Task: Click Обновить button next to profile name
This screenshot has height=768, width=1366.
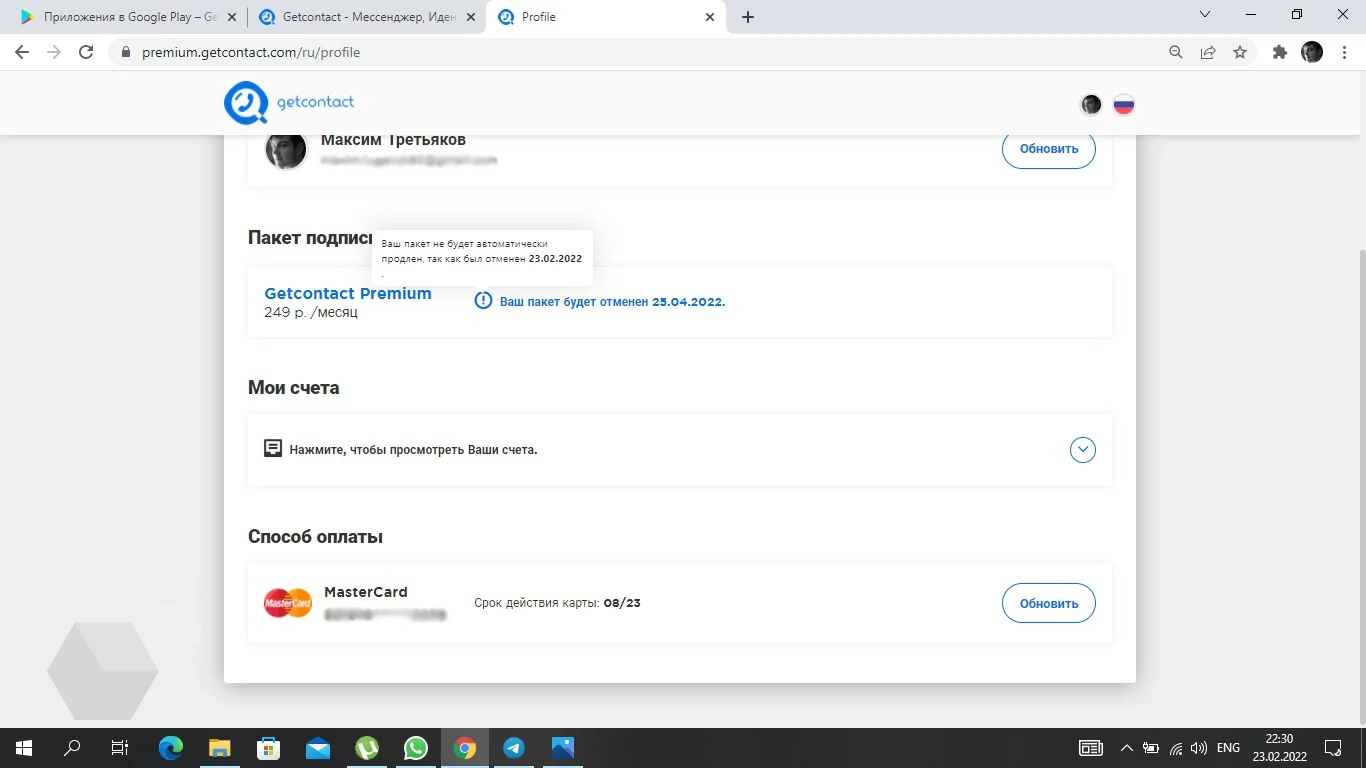Action: coord(1049,149)
